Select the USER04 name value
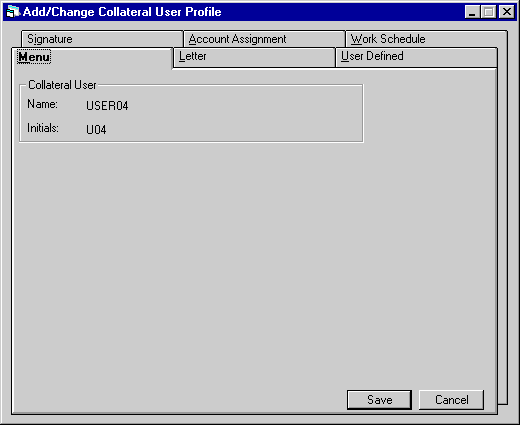The width and height of the screenshot is (520, 425). [107, 106]
